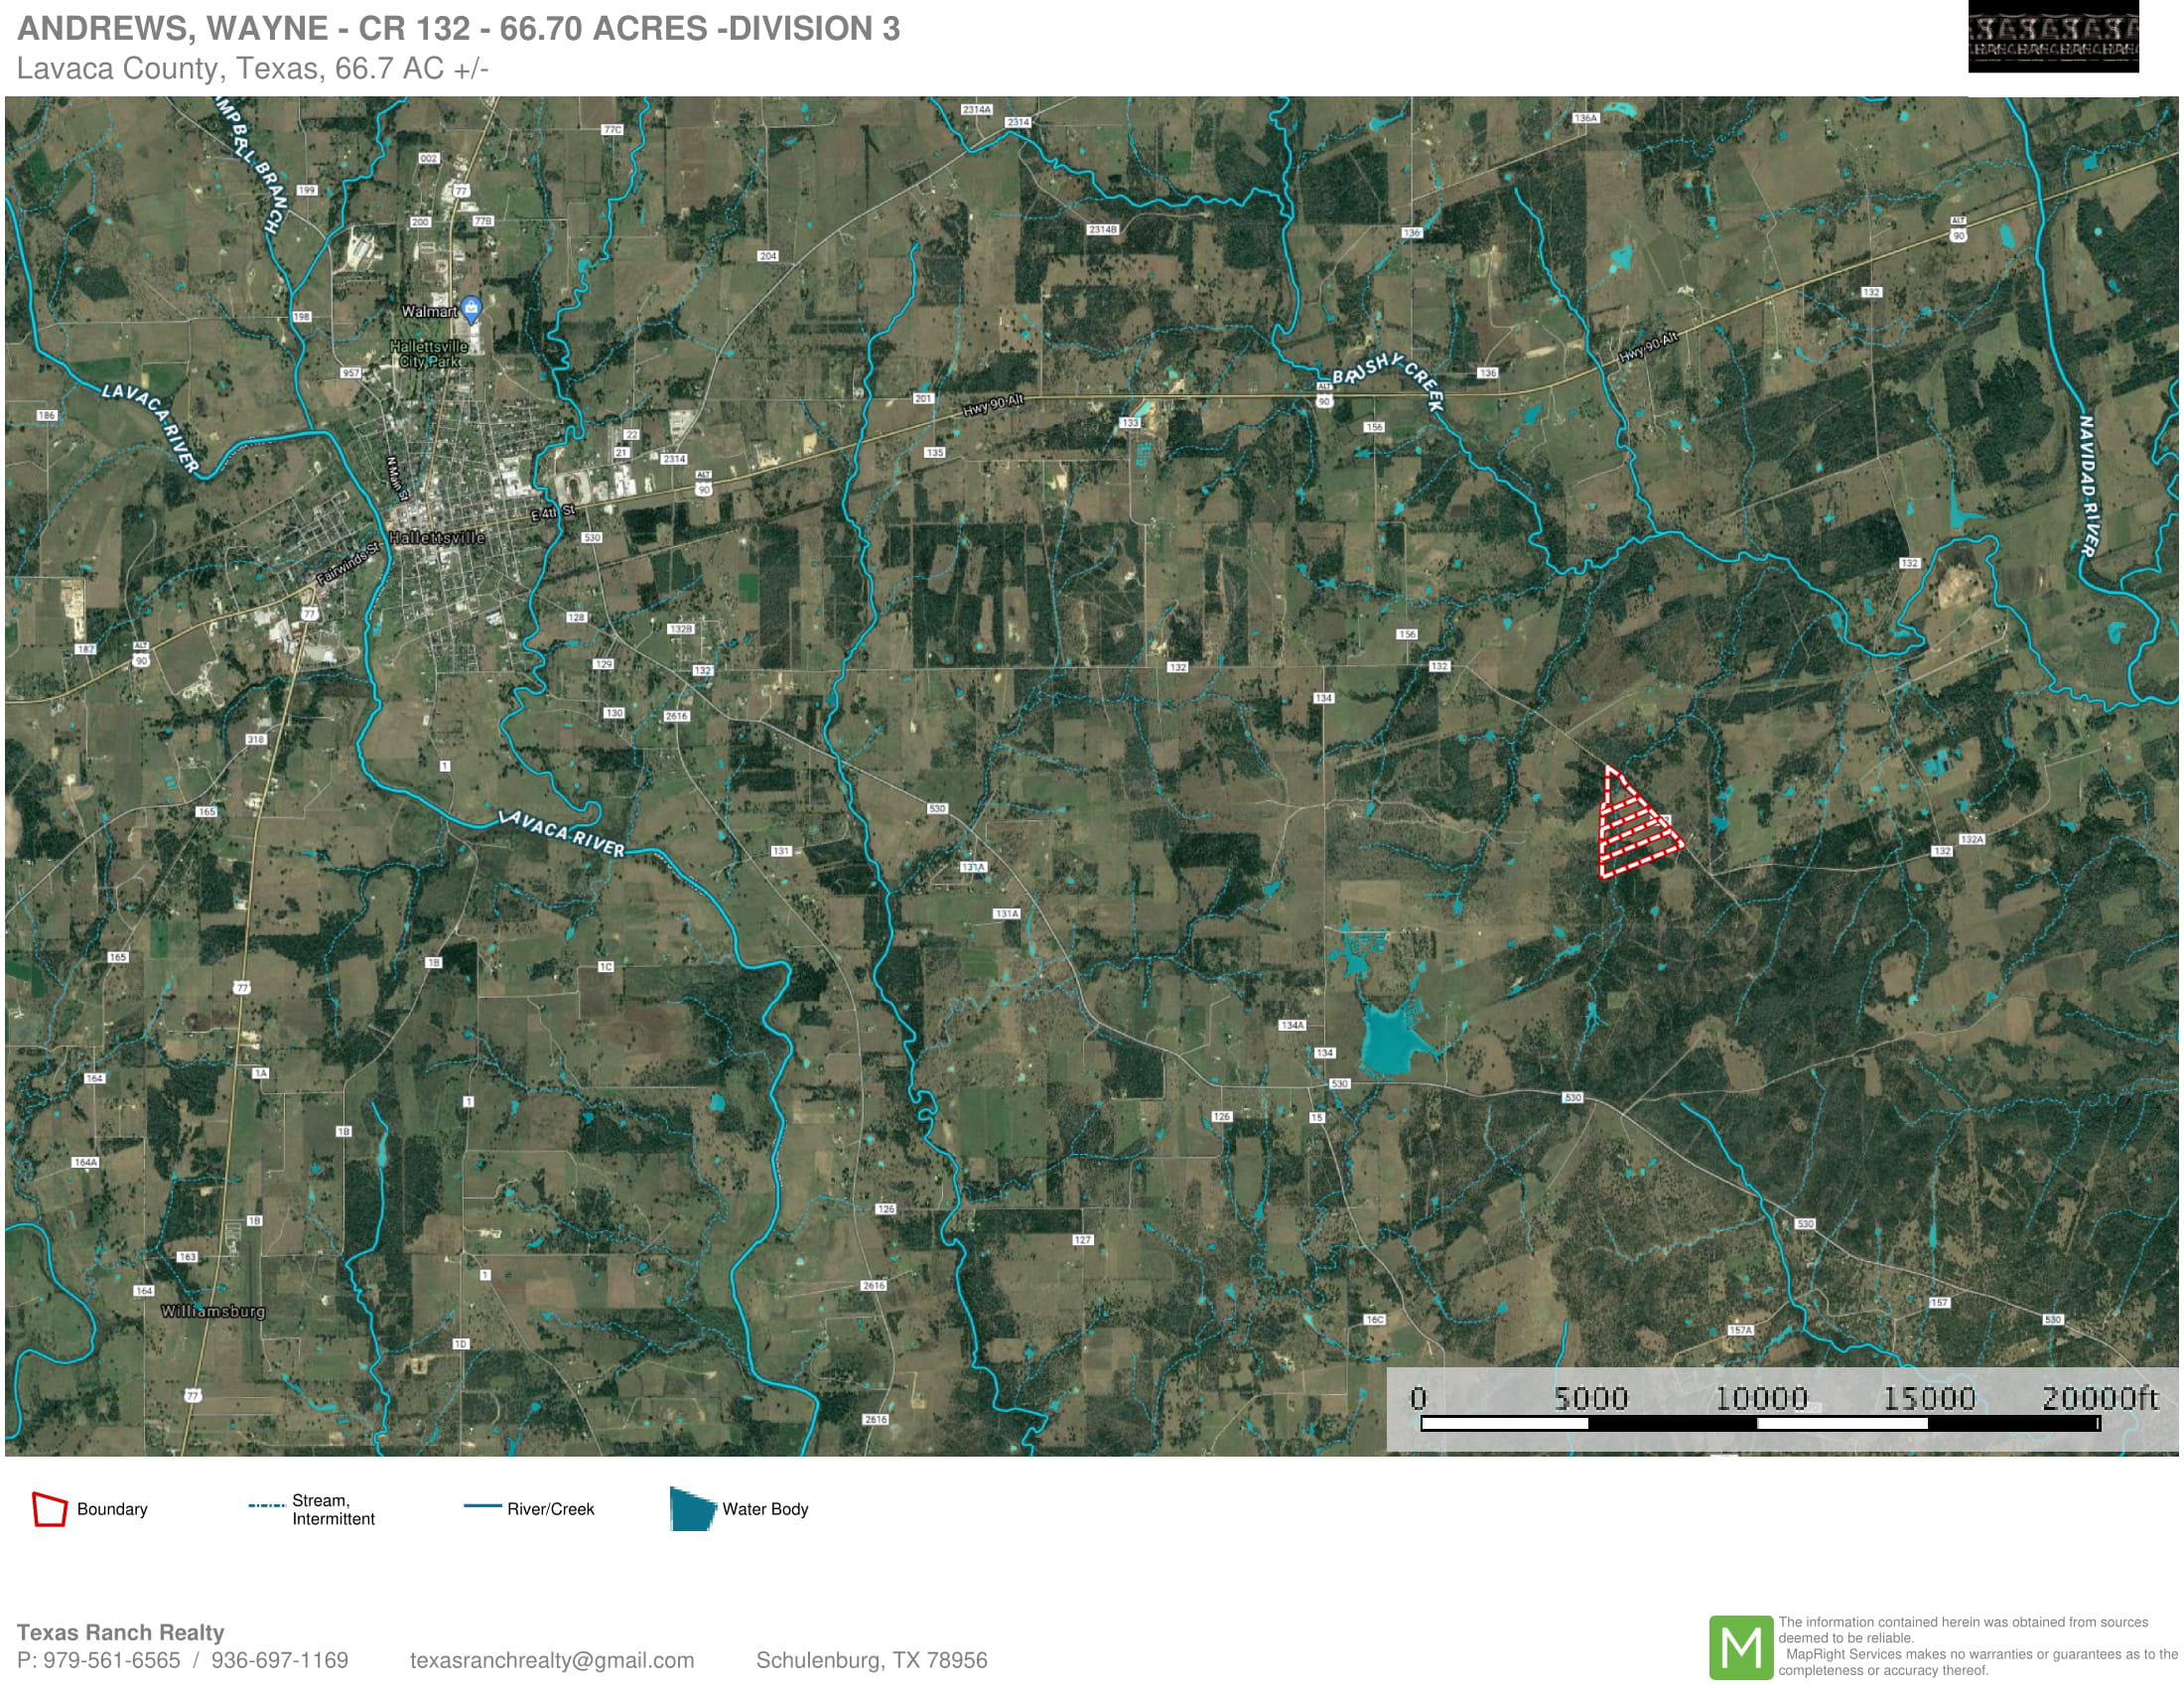Click the dashed Stream Intermittent legend symbol
The image size is (2184, 1688).
coord(266,1505)
